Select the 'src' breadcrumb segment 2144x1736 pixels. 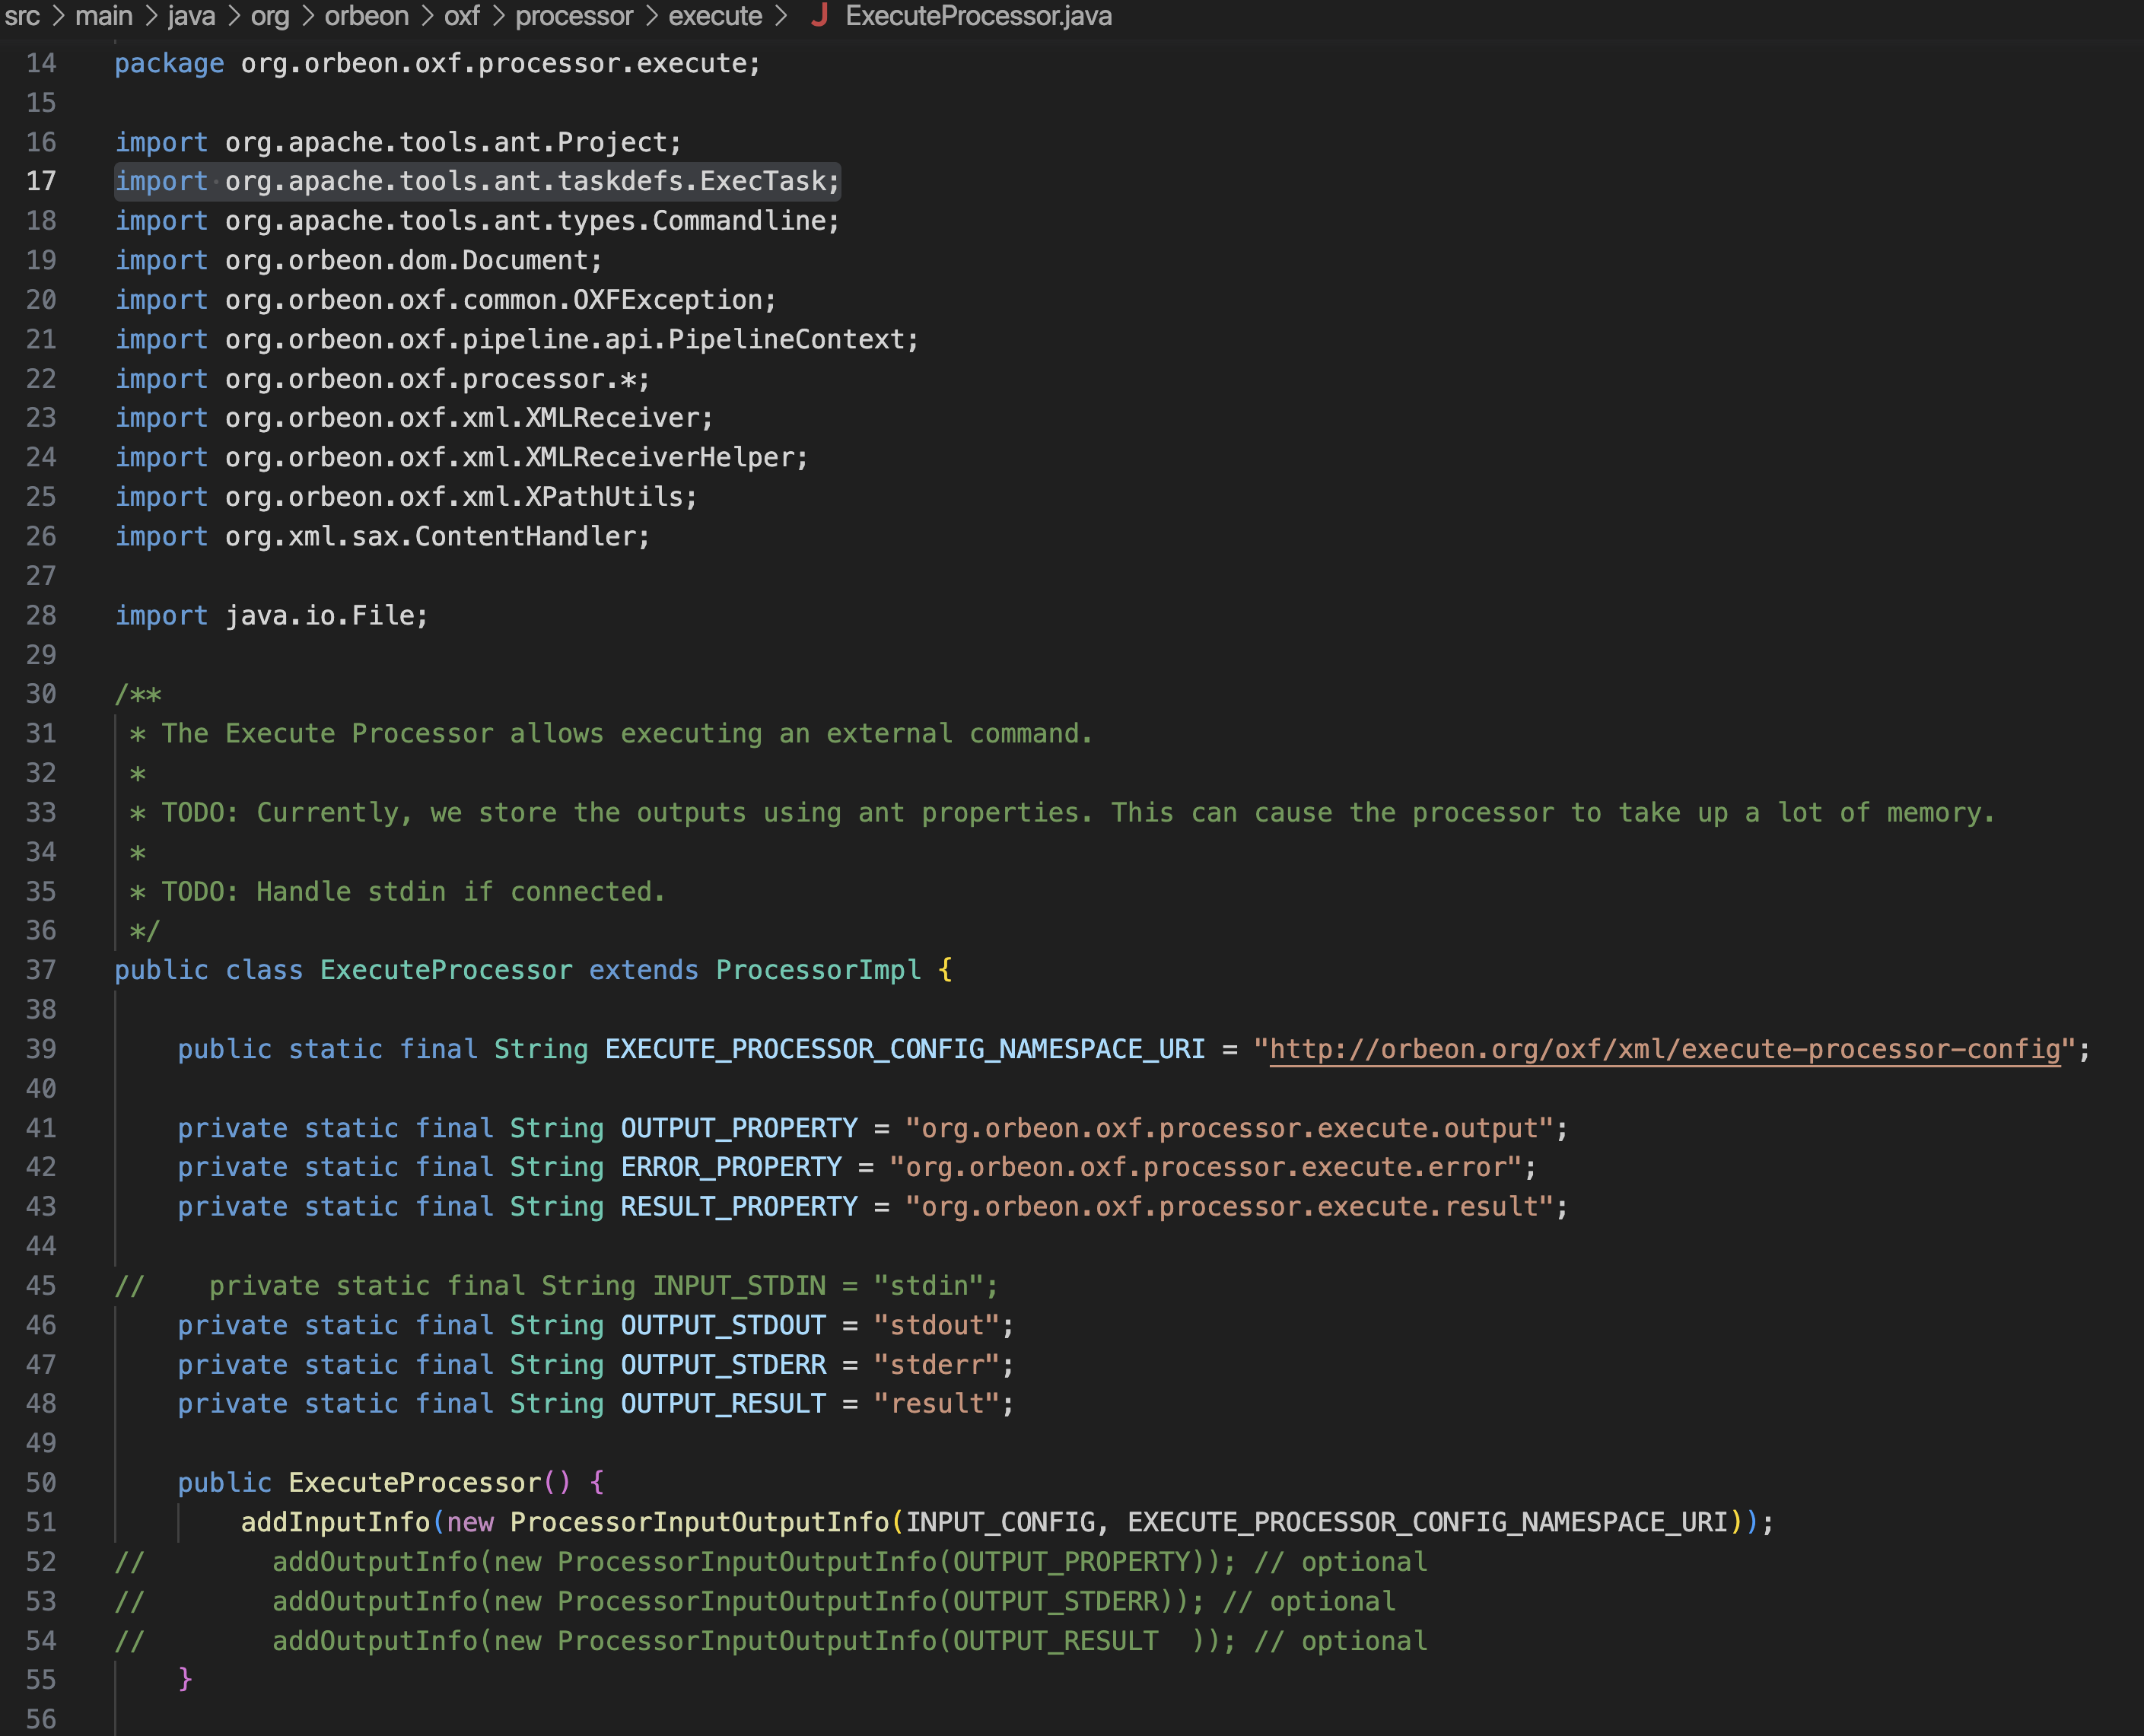coord(22,16)
